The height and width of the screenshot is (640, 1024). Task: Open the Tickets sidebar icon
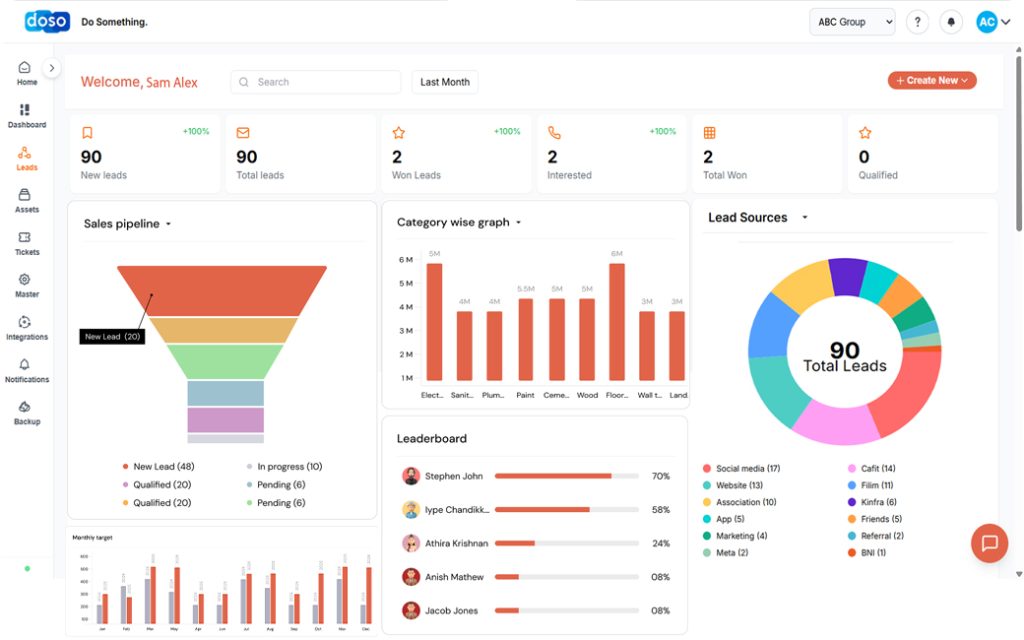click(x=25, y=237)
